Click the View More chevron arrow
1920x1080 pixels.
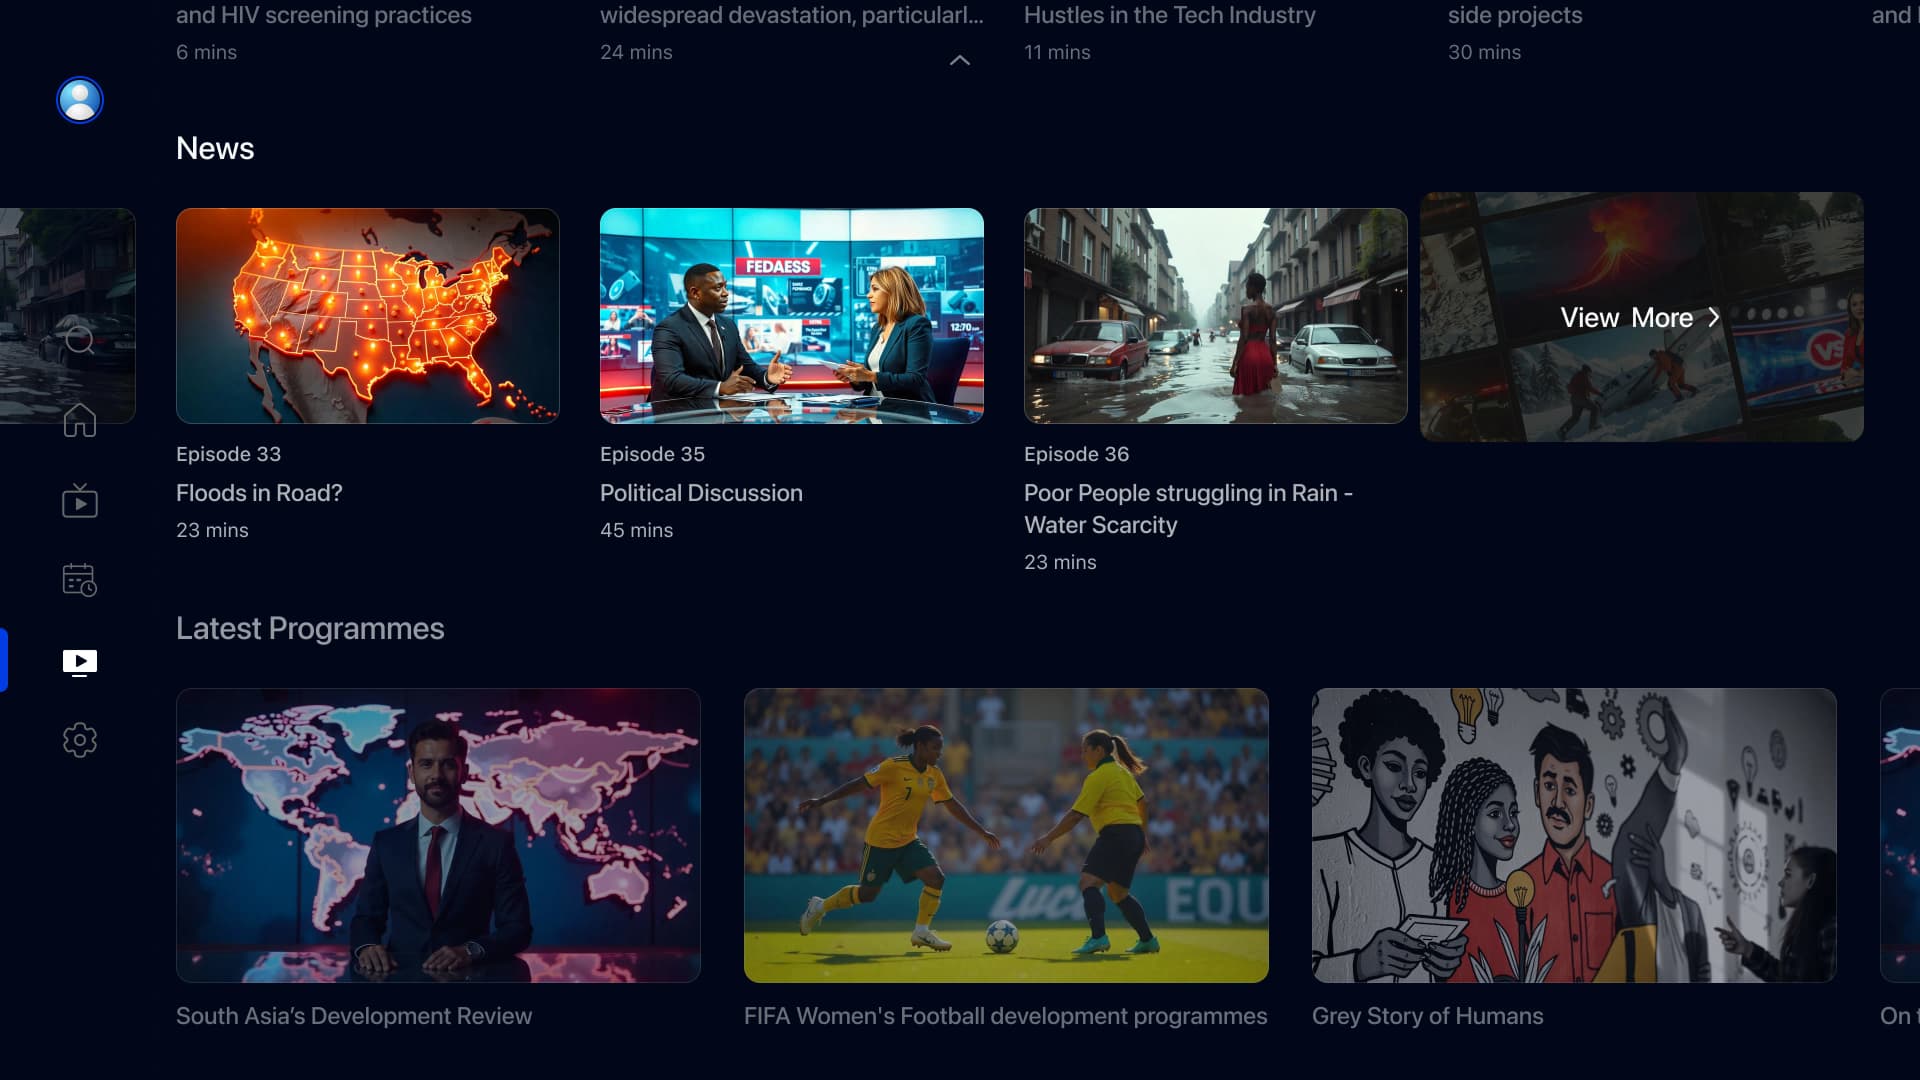[1714, 317]
